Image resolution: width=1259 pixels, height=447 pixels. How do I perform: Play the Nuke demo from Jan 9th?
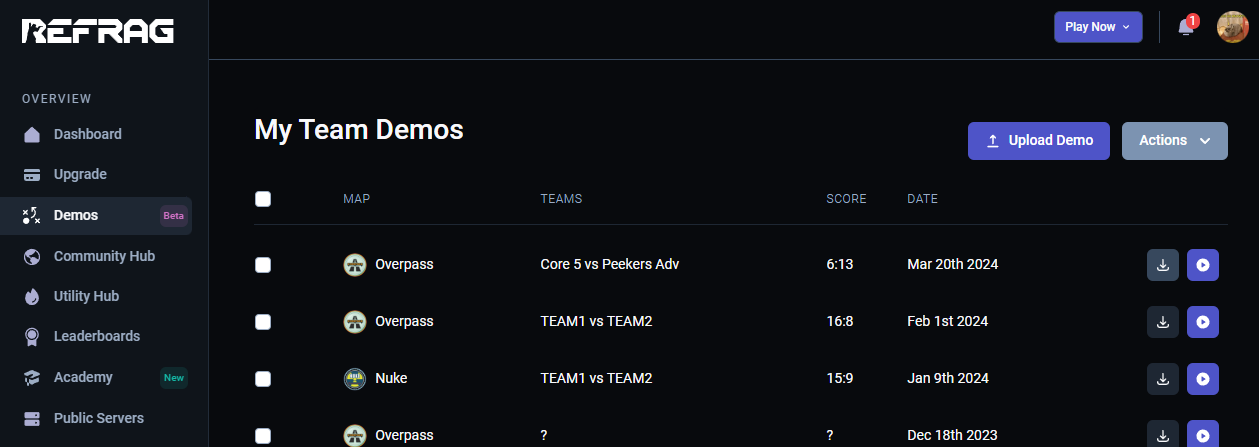(1203, 379)
